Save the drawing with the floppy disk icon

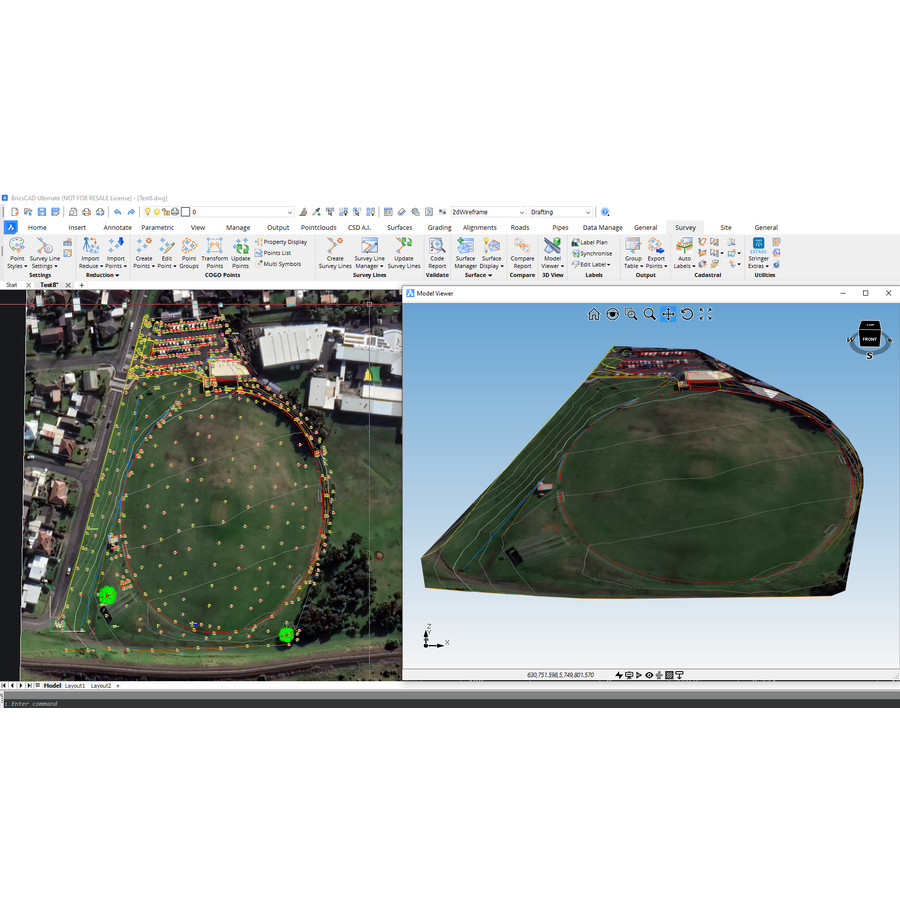click(x=42, y=212)
